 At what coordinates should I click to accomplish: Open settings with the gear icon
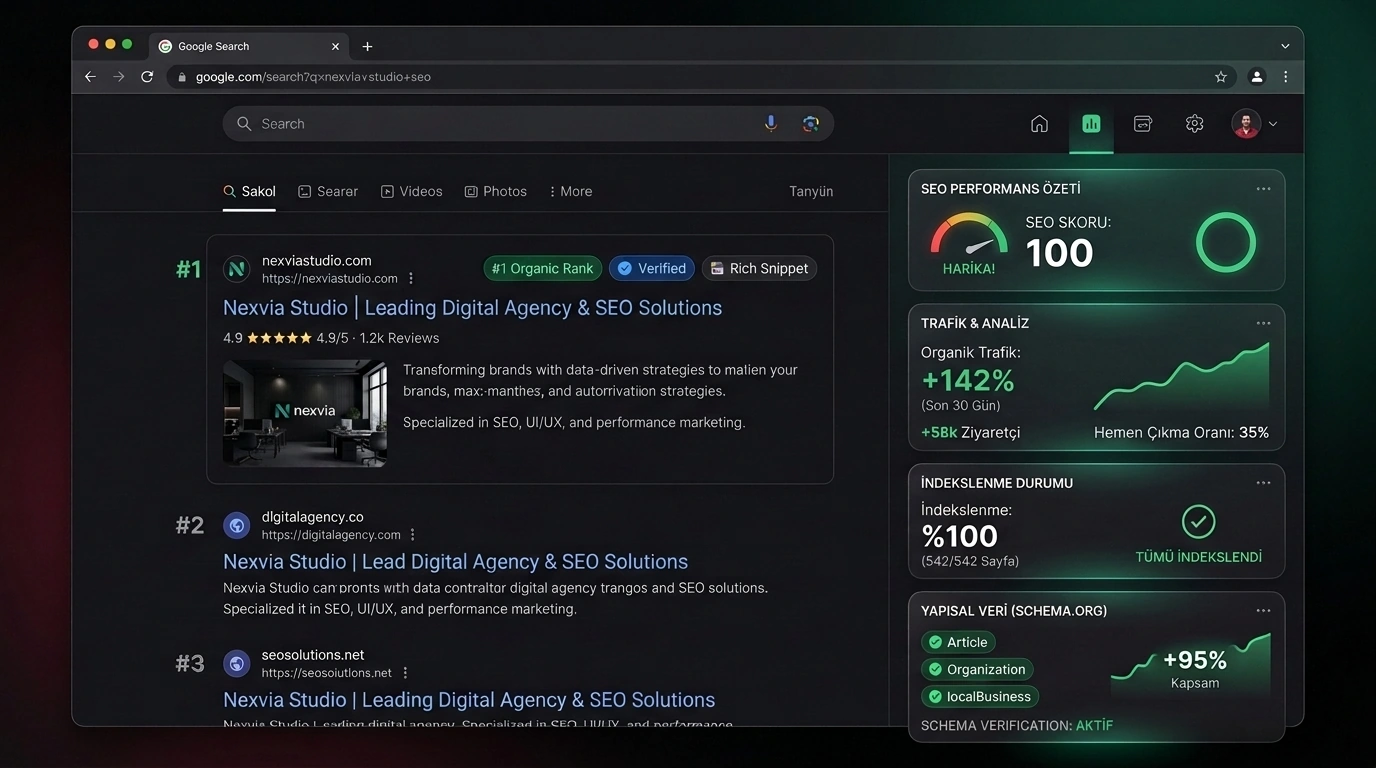click(x=1194, y=124)
